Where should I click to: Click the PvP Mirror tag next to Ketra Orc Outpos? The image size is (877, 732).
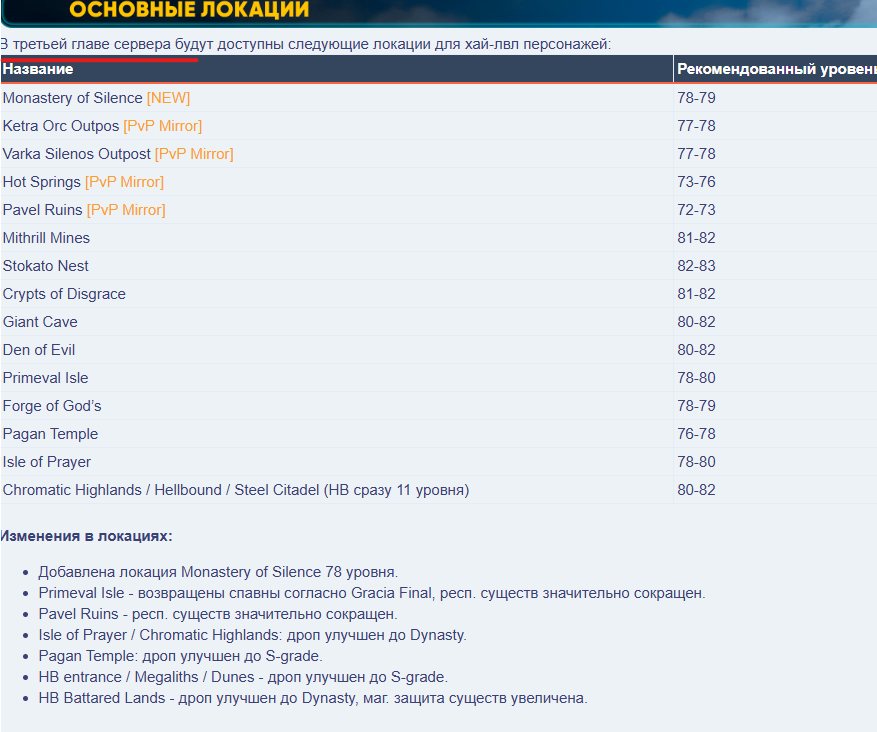(162, 126)
